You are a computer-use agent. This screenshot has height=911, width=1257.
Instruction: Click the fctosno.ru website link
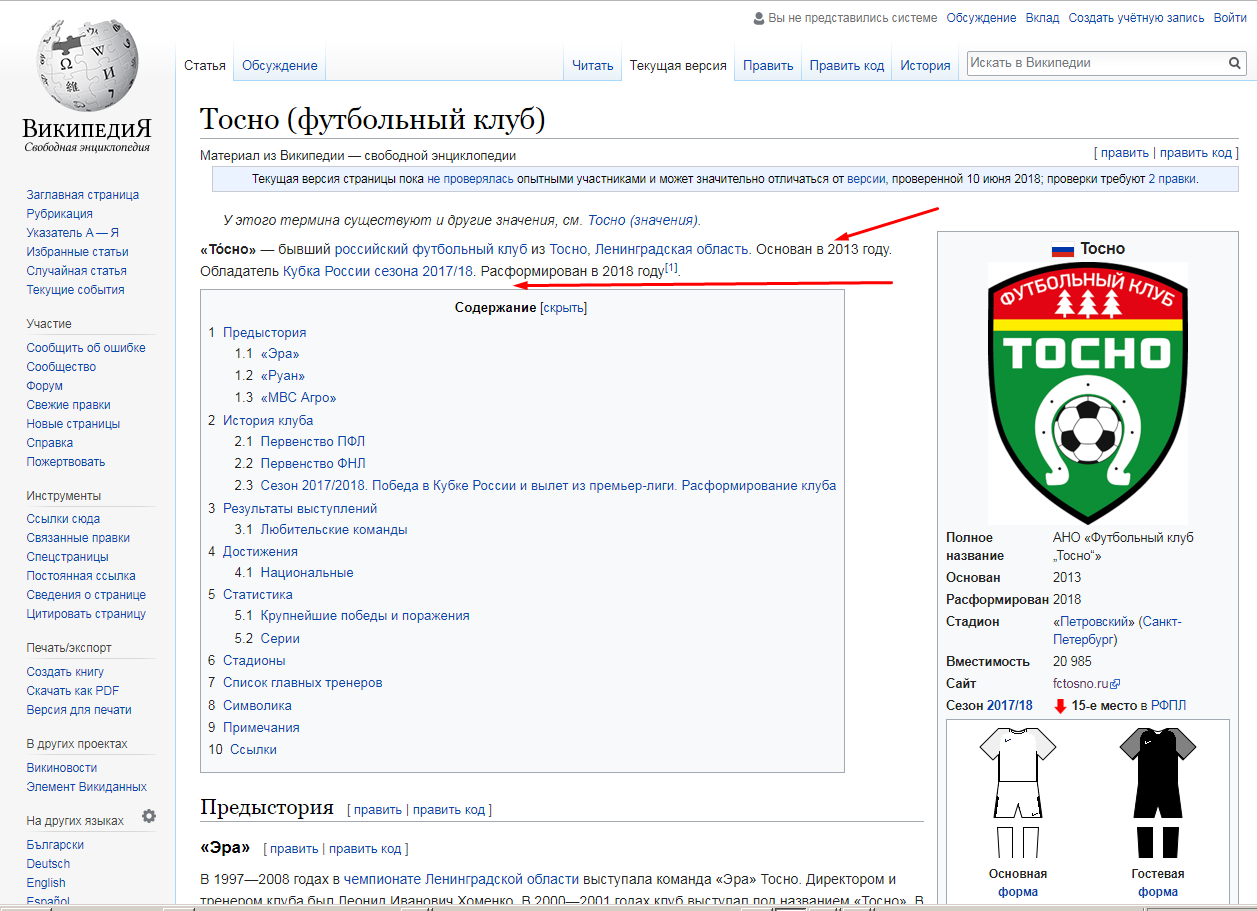(x=1081, y=684)
